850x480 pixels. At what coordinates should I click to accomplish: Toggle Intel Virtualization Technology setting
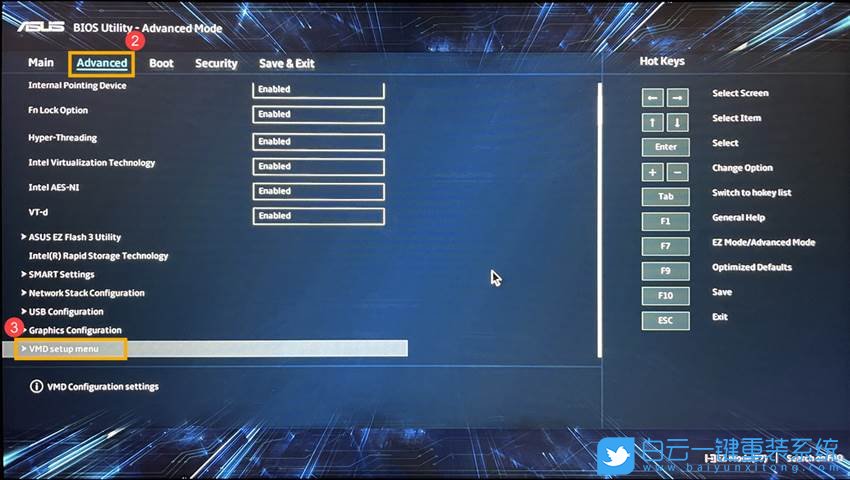[x=318, y=166]
